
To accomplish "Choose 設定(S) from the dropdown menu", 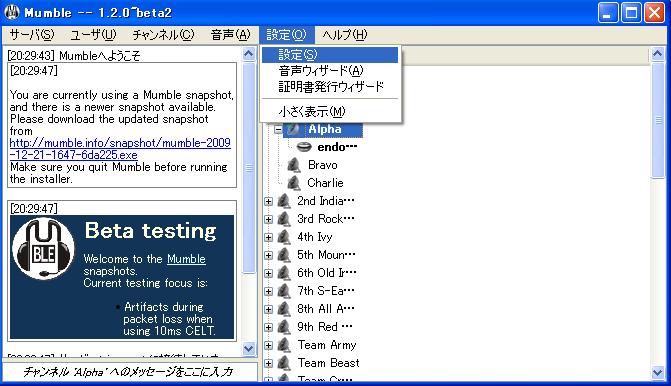I will click(x=330, y=55).
